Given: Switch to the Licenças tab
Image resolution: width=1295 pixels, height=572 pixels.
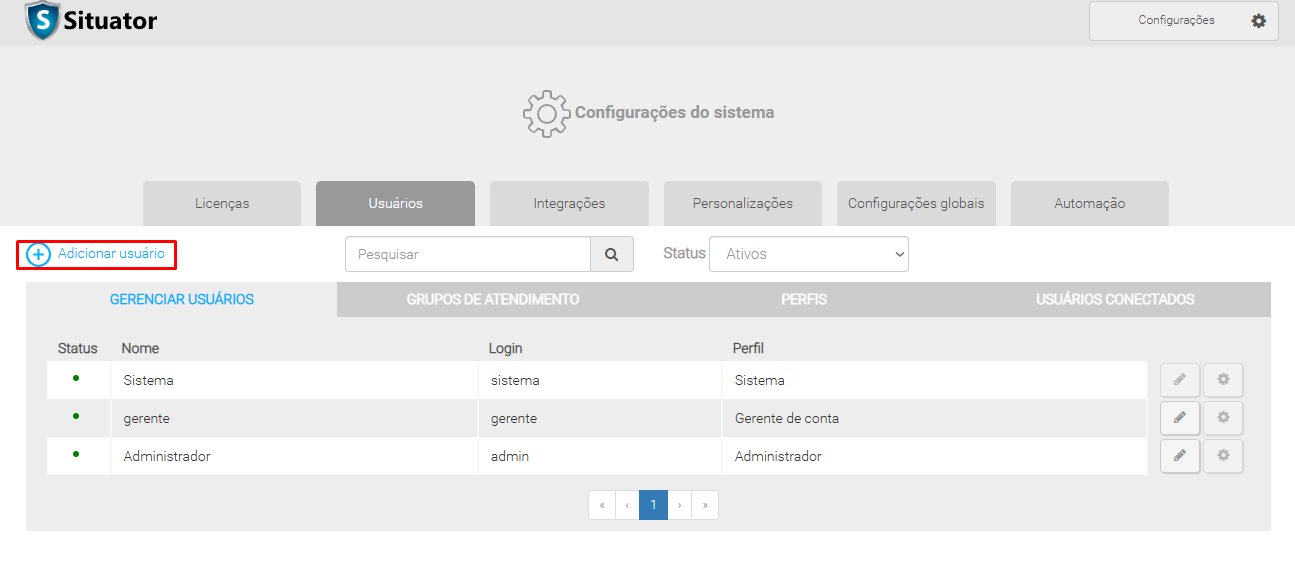Looking at the screenshot, I should click(x=222, y=203).
